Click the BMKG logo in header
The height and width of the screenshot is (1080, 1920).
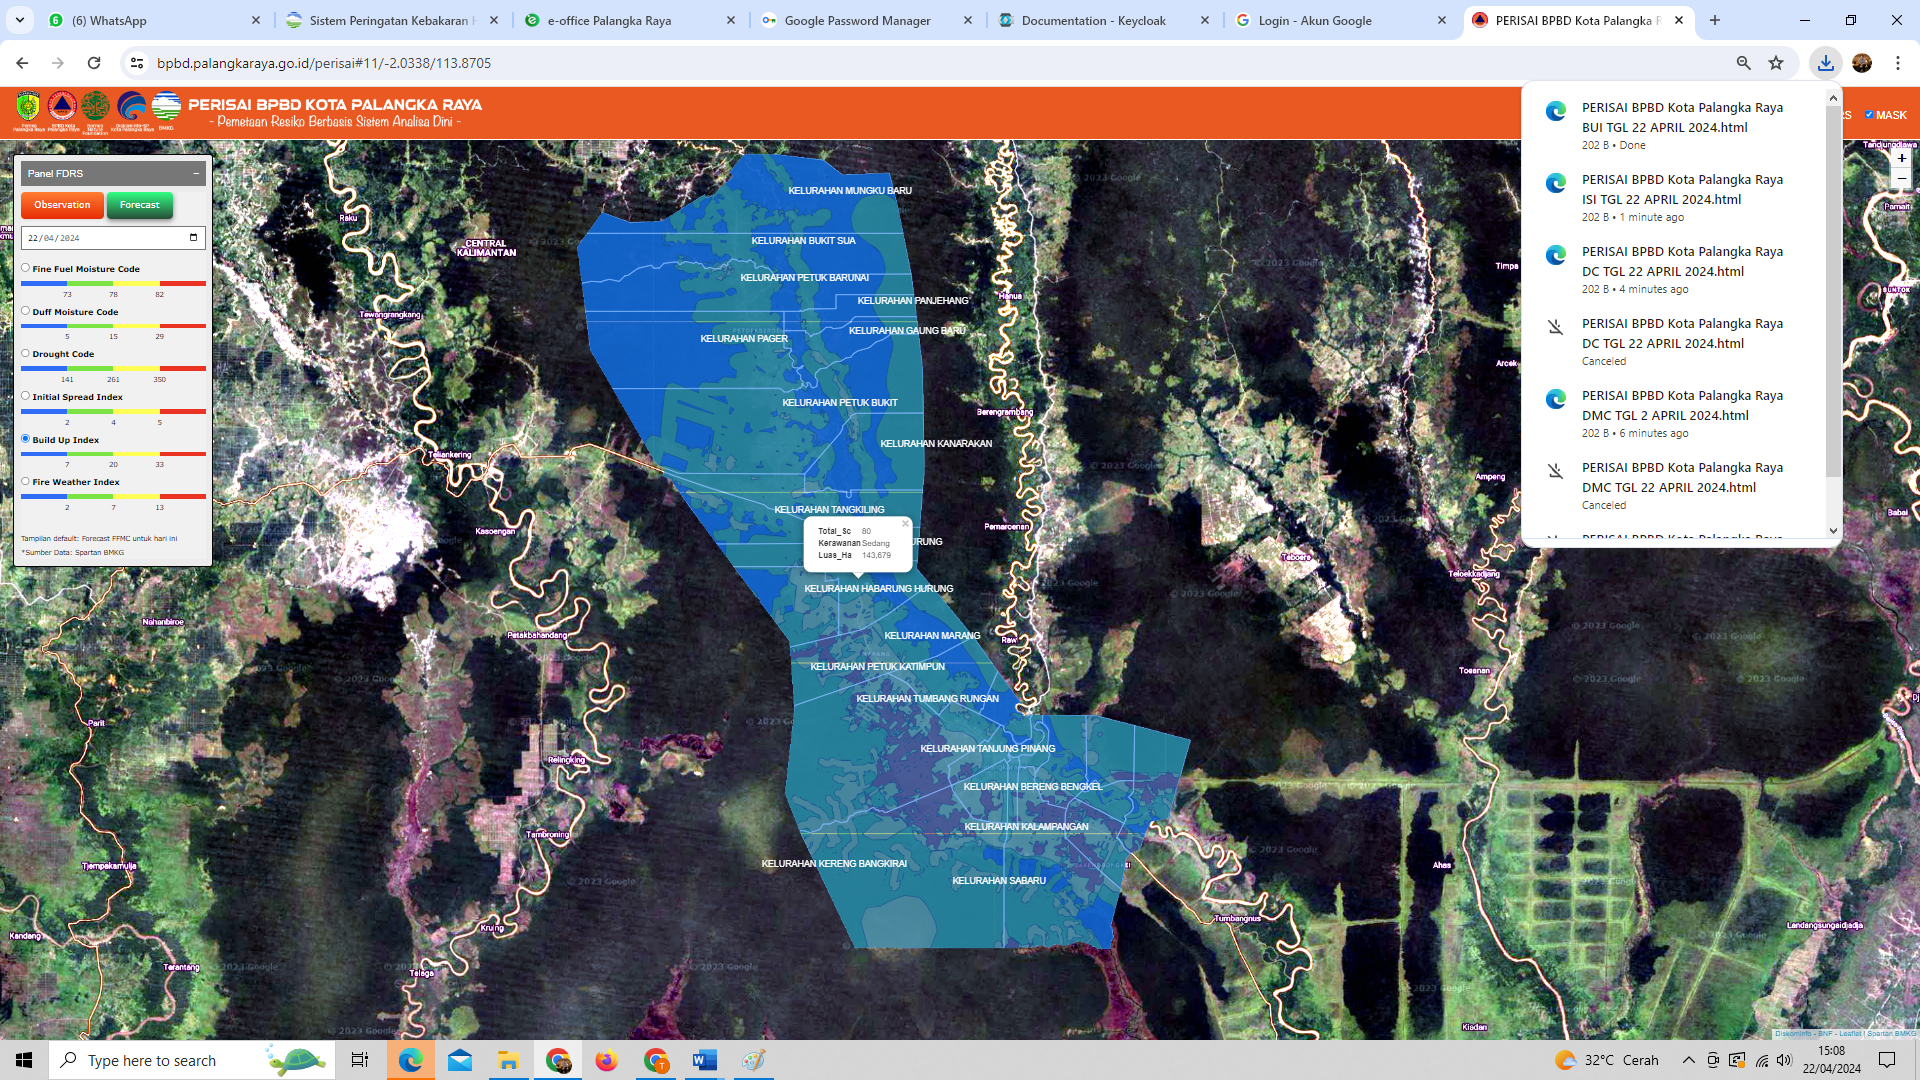pyautogui.click(x=166, y=108)
